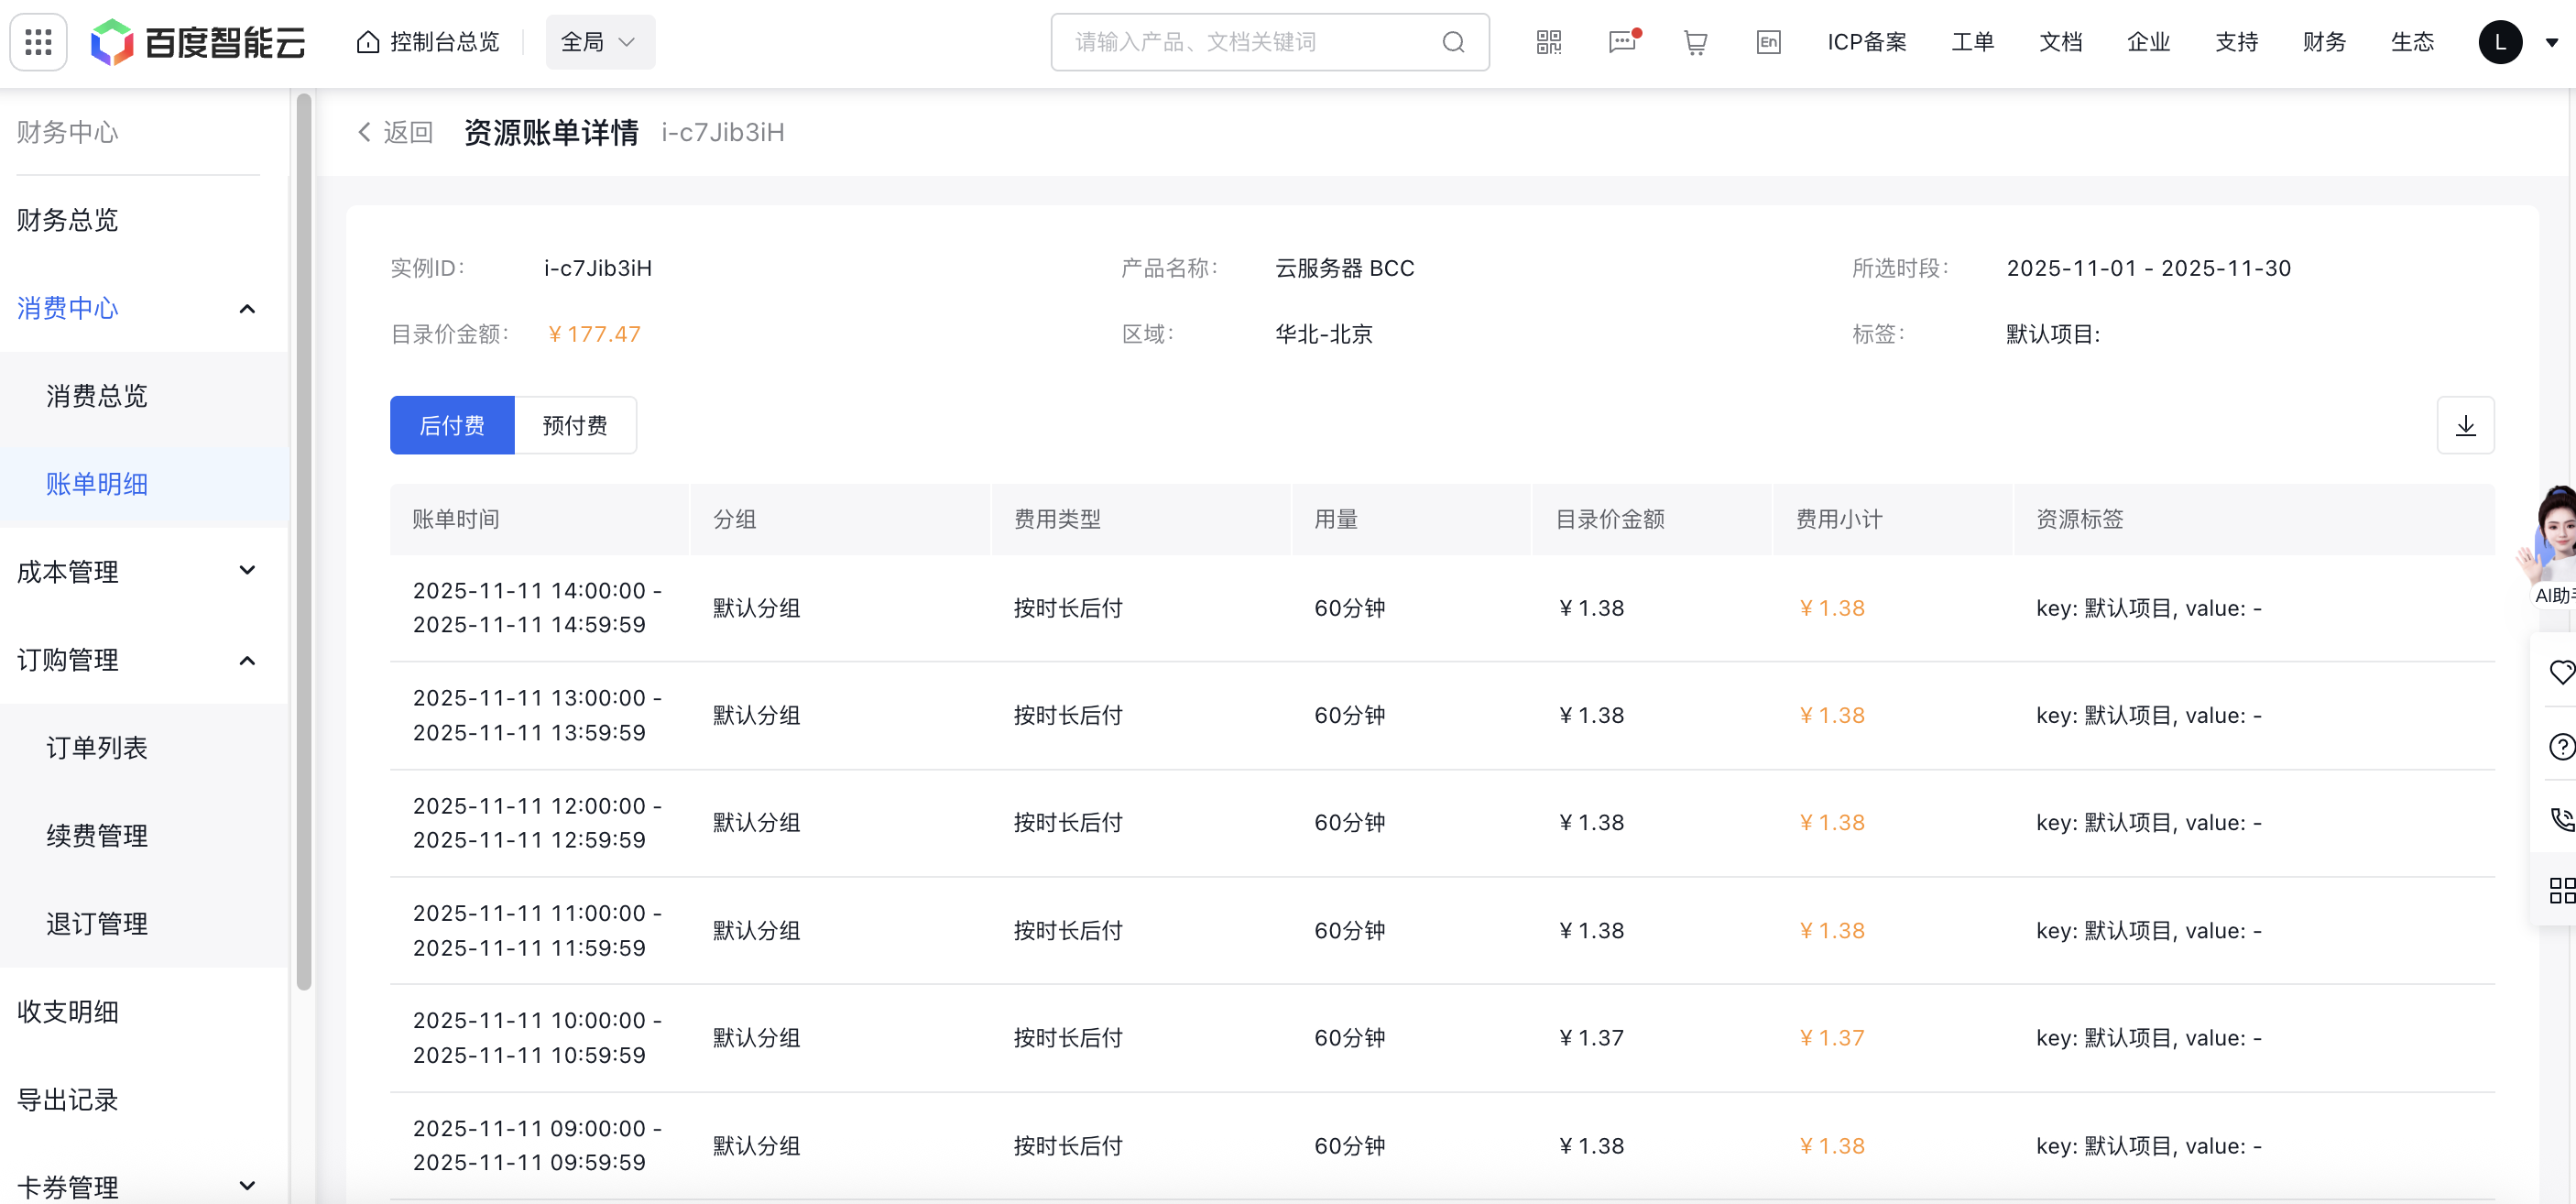This screenshot has width=2576, height=1204.
Task: Click the search magnifier icon
Action: 1453,42
